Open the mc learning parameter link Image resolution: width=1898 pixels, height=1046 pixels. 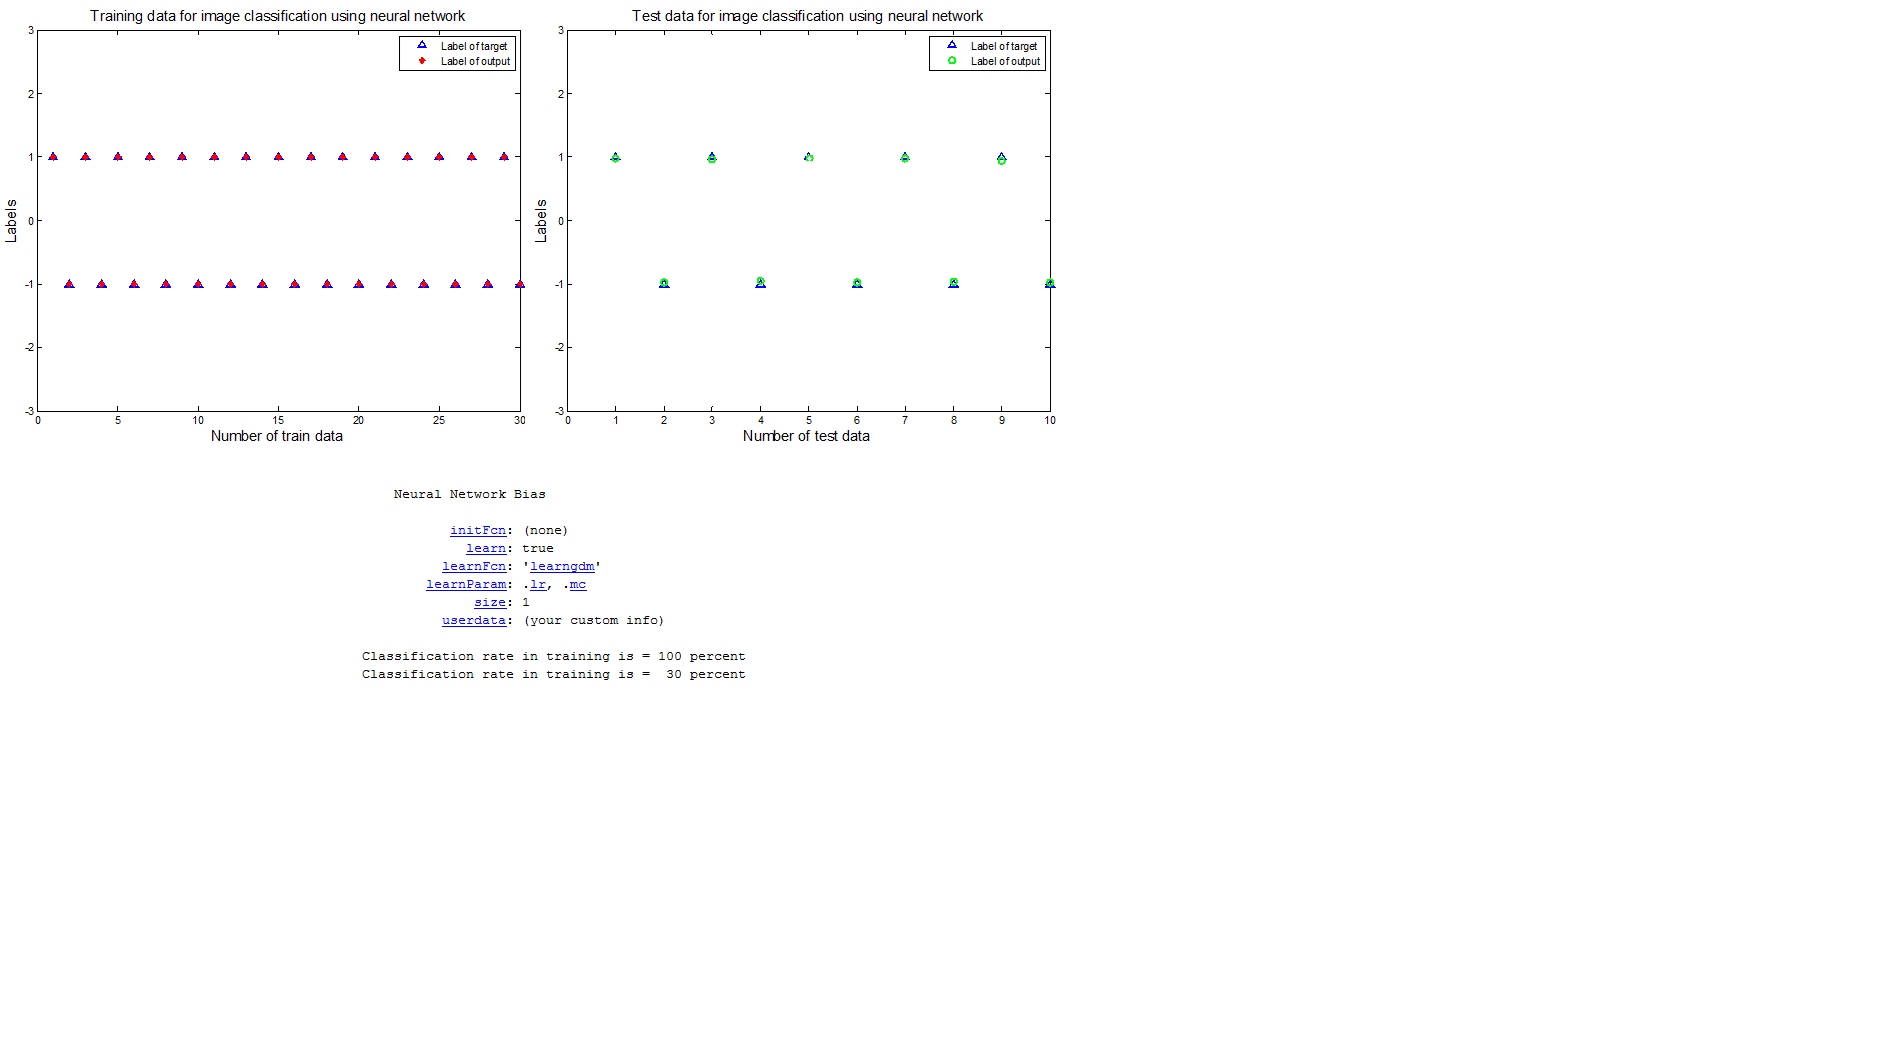578,585
